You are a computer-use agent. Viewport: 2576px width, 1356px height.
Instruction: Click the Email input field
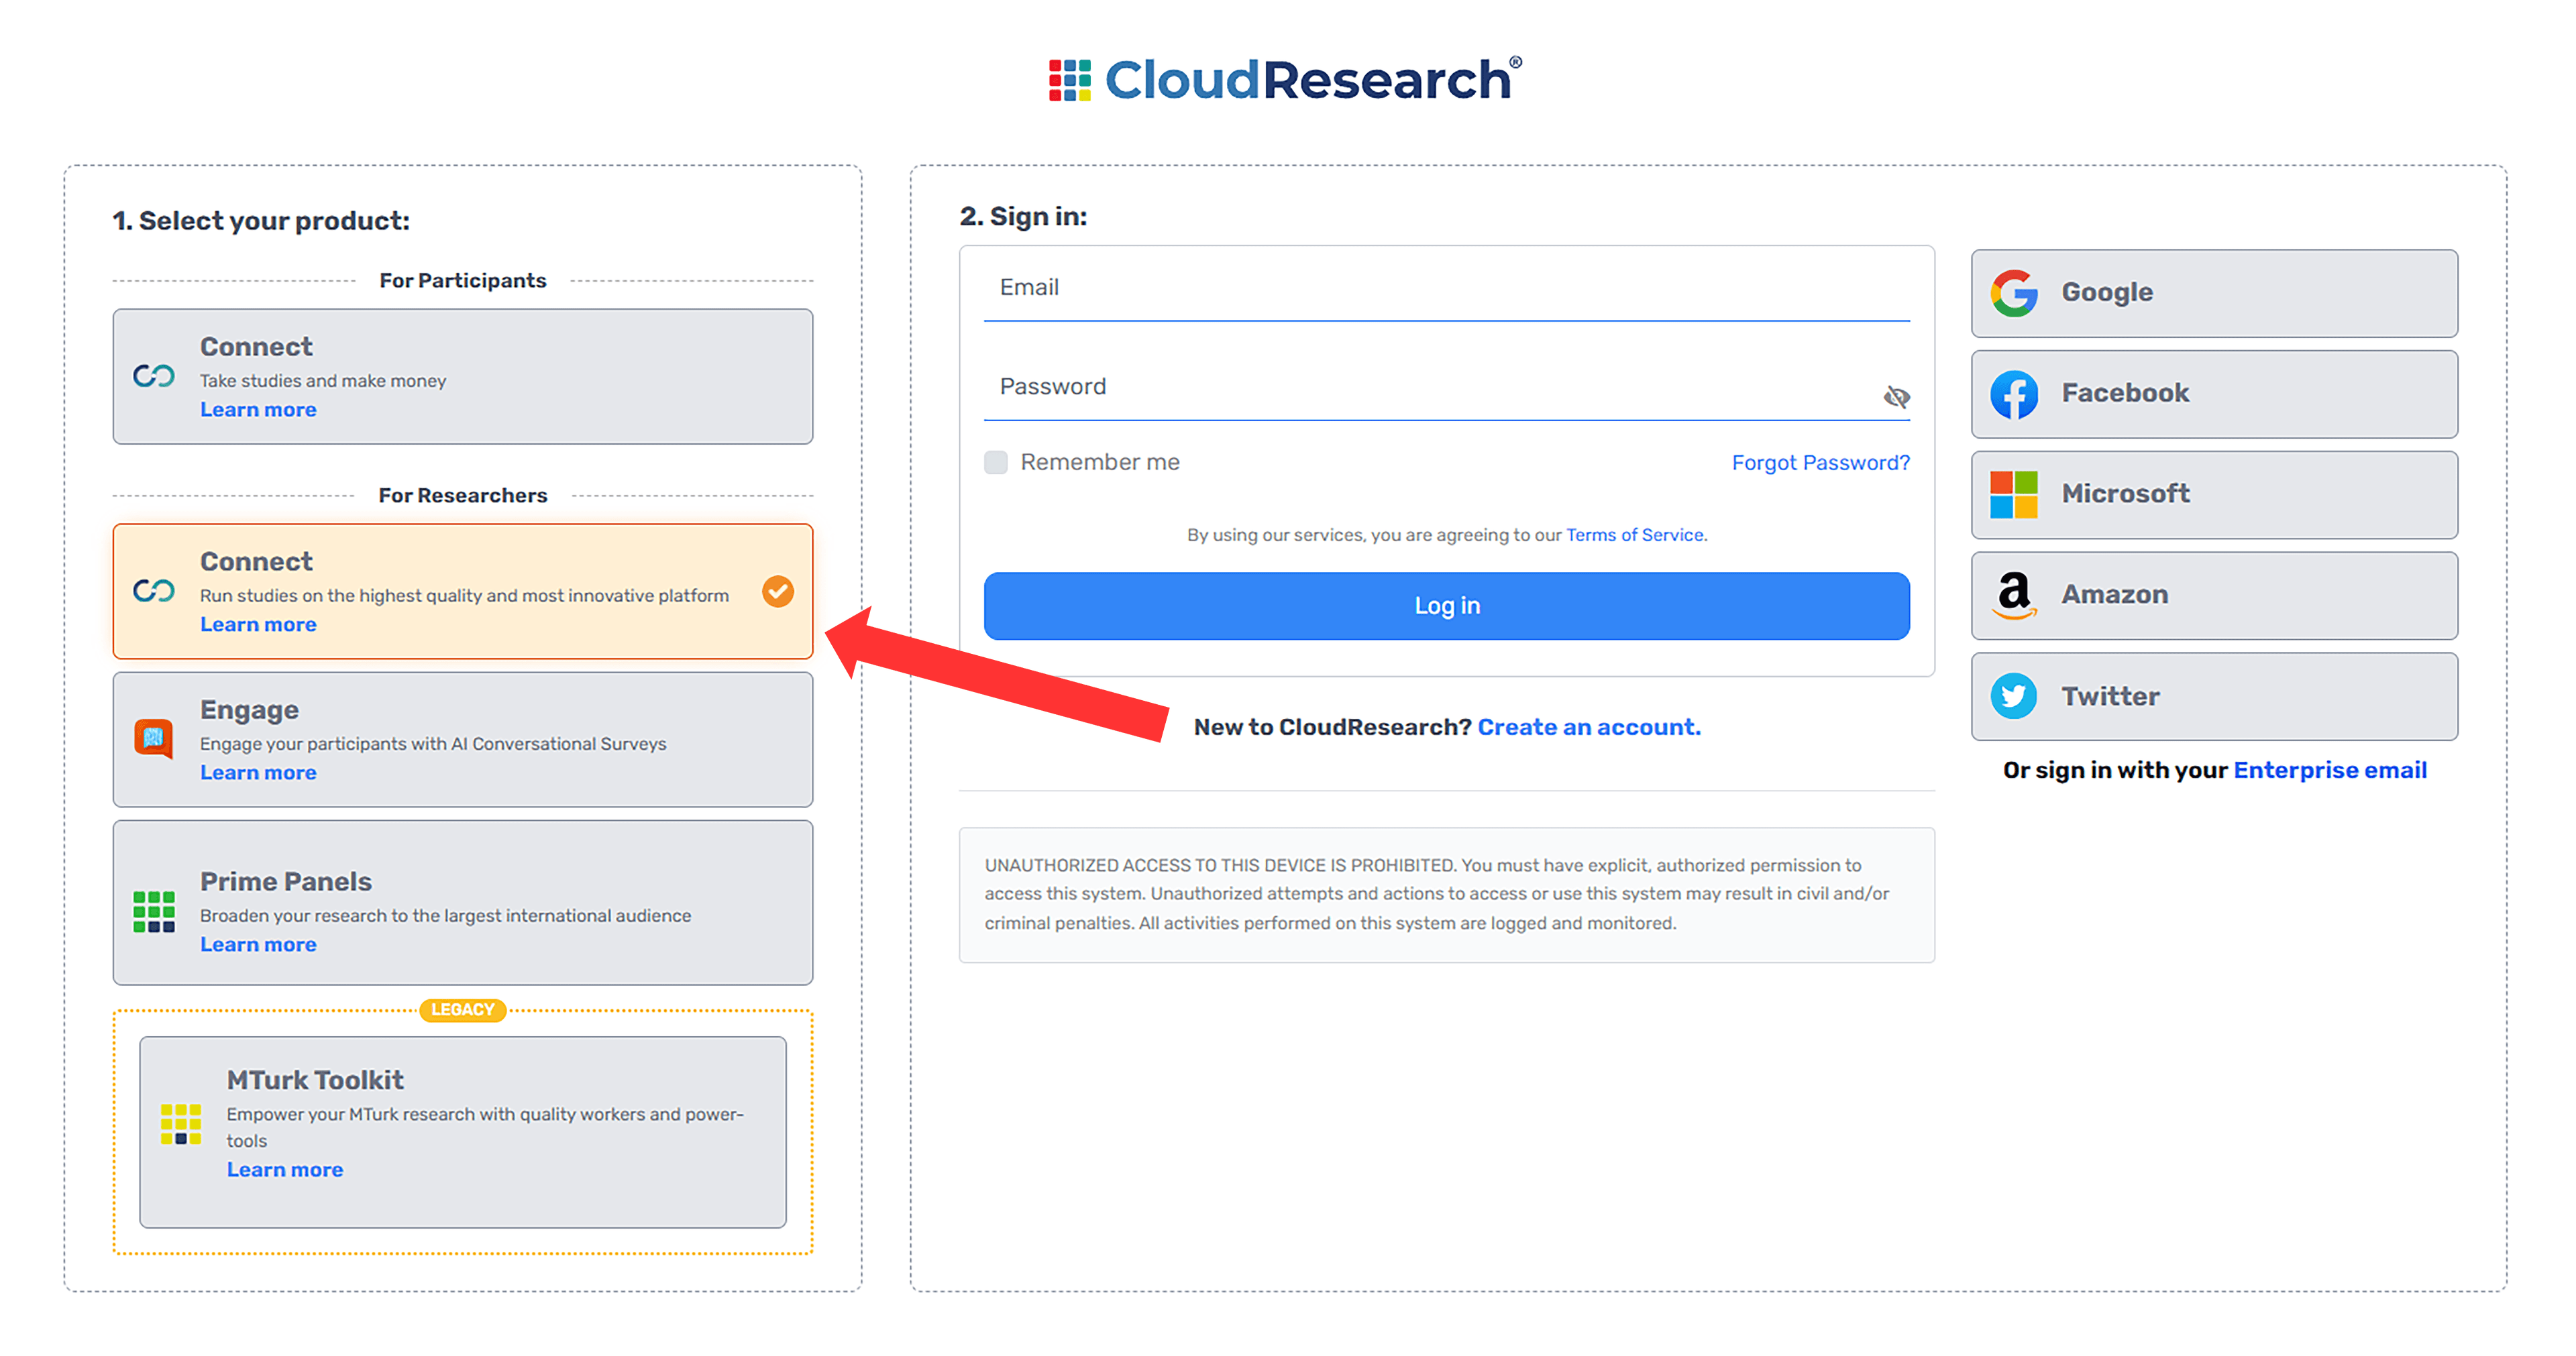tap(1447, 288)
